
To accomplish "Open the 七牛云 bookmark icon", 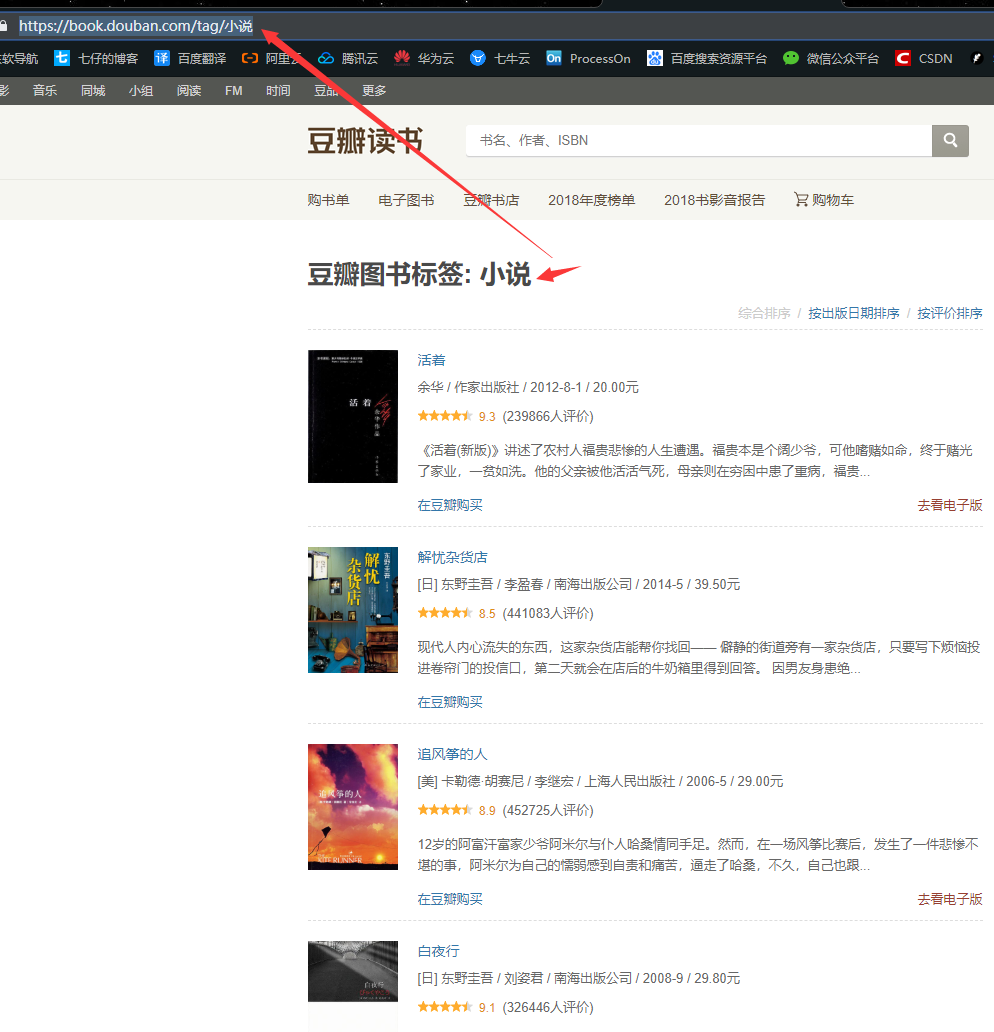I will point(478,58).
